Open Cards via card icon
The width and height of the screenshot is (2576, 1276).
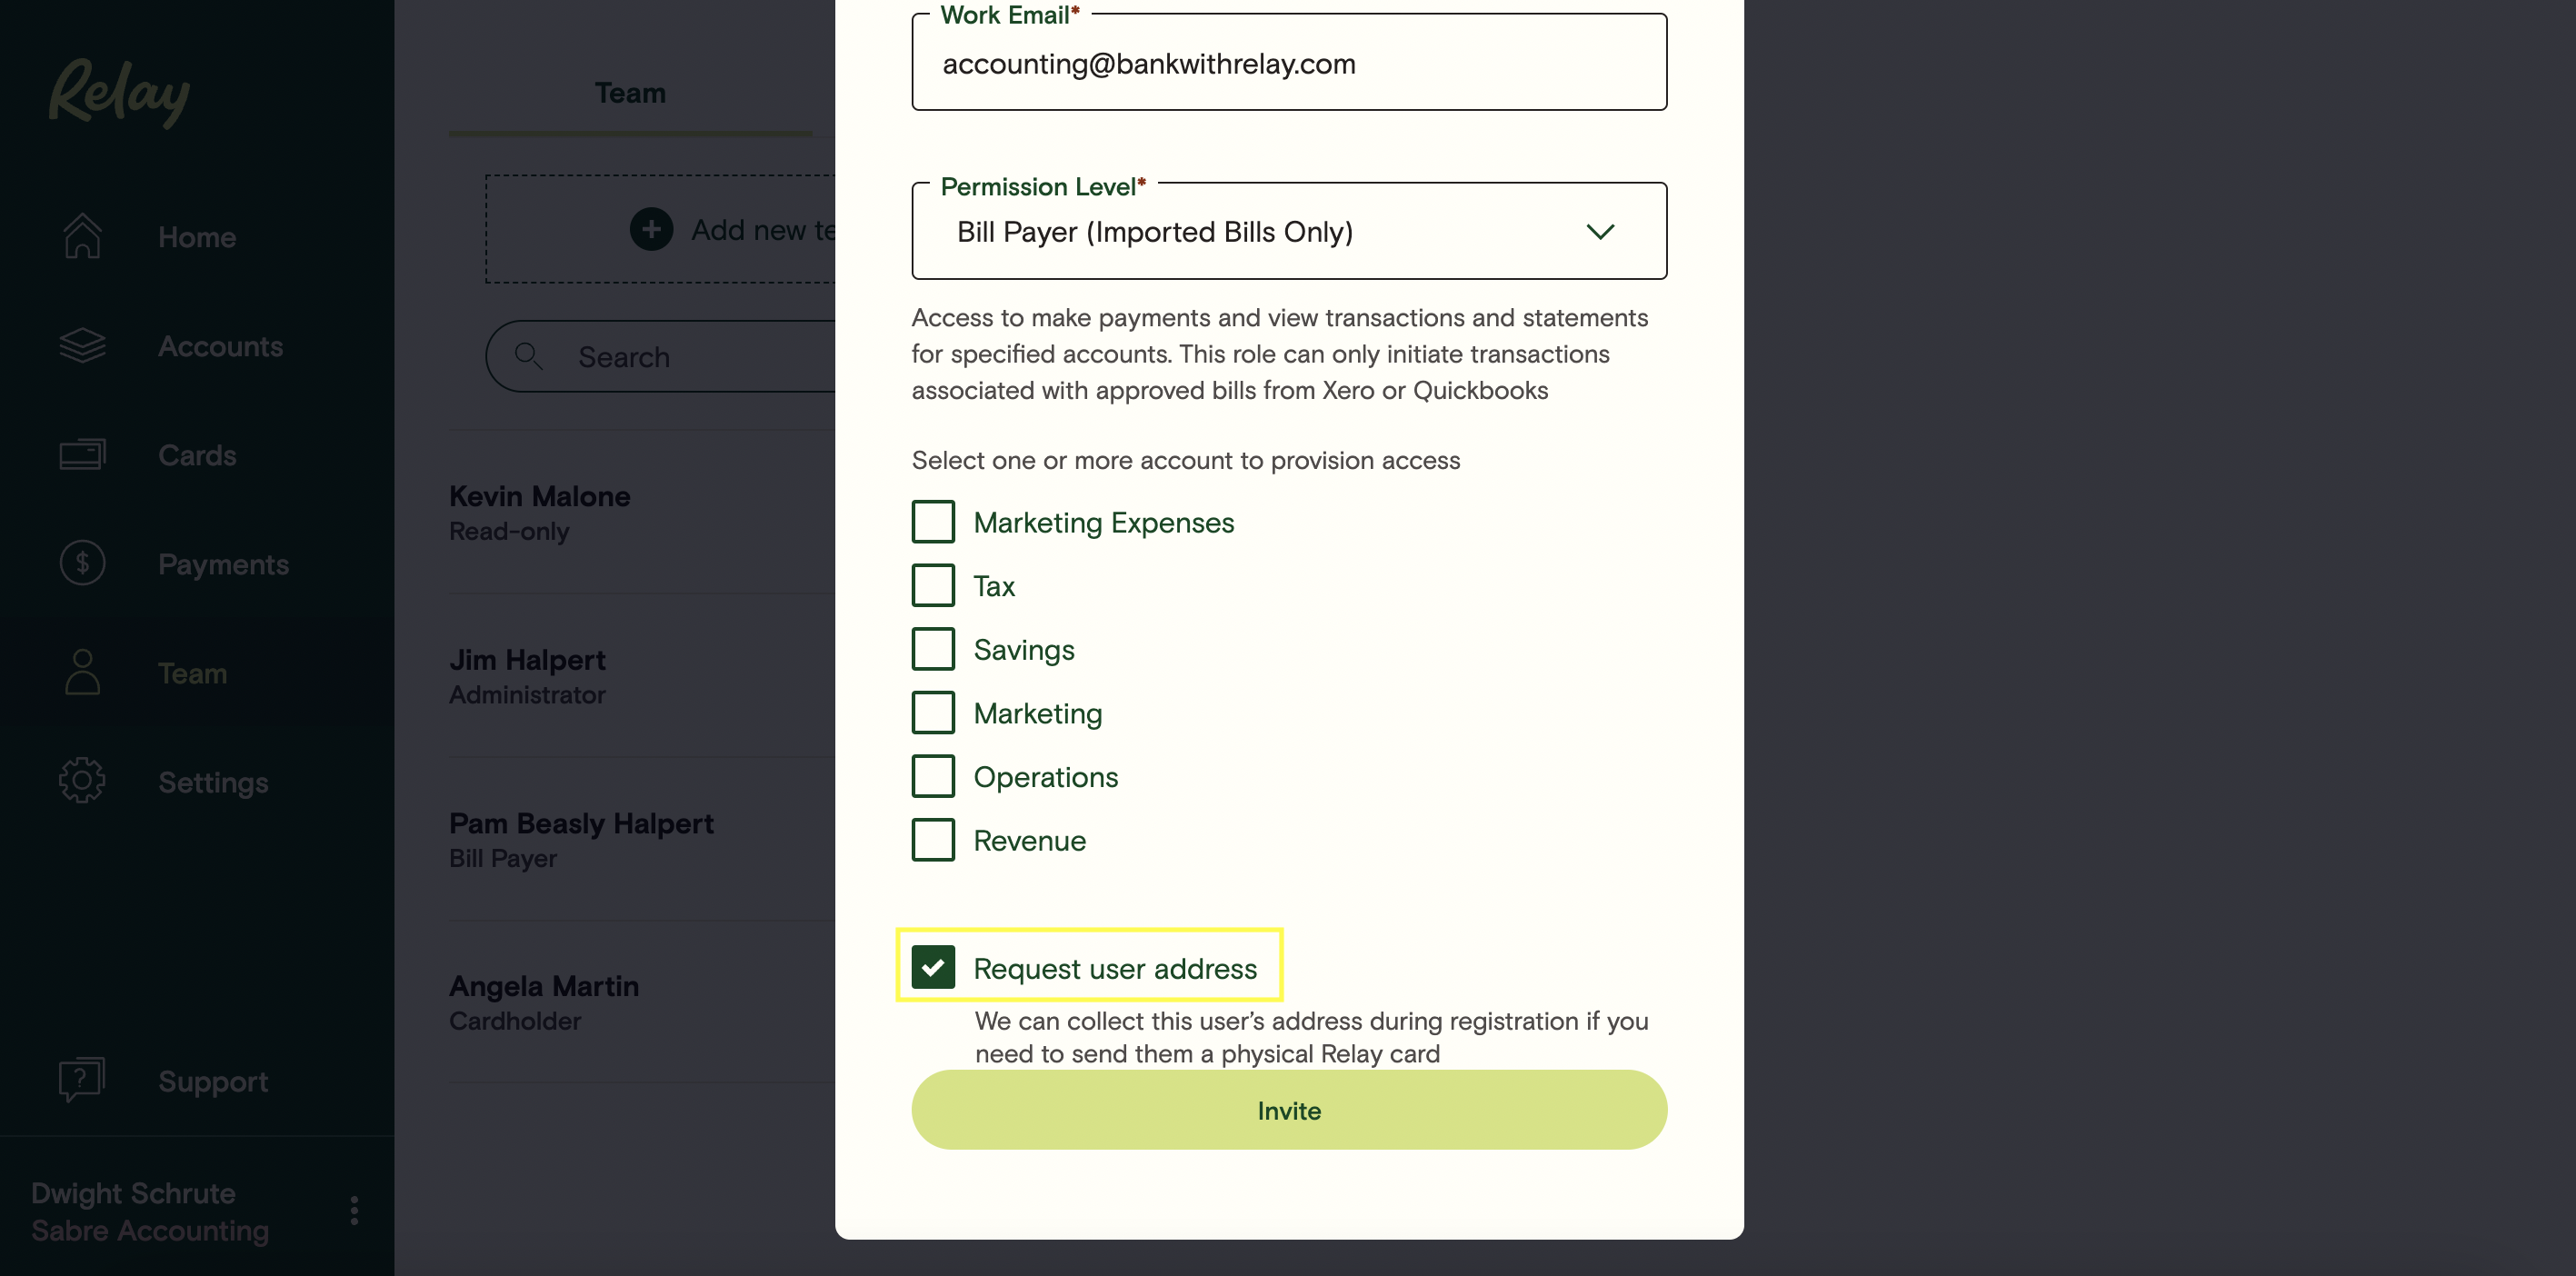click(x=82, y=455)
